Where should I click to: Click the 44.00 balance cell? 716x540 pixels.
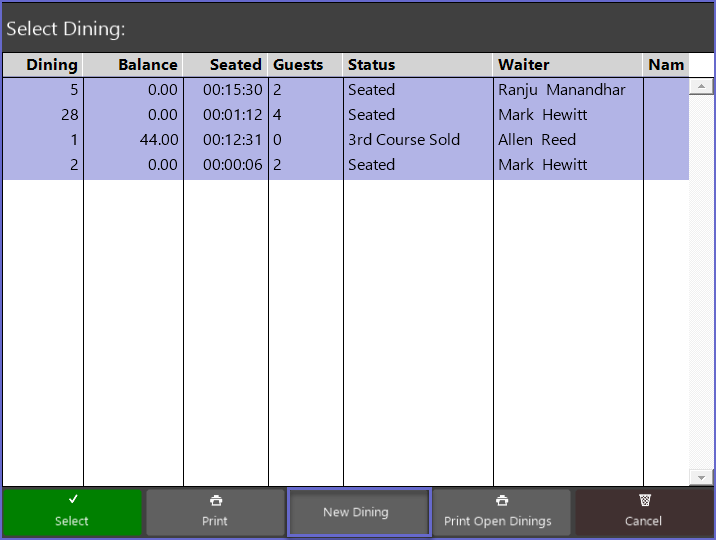[x=159, y=140]
